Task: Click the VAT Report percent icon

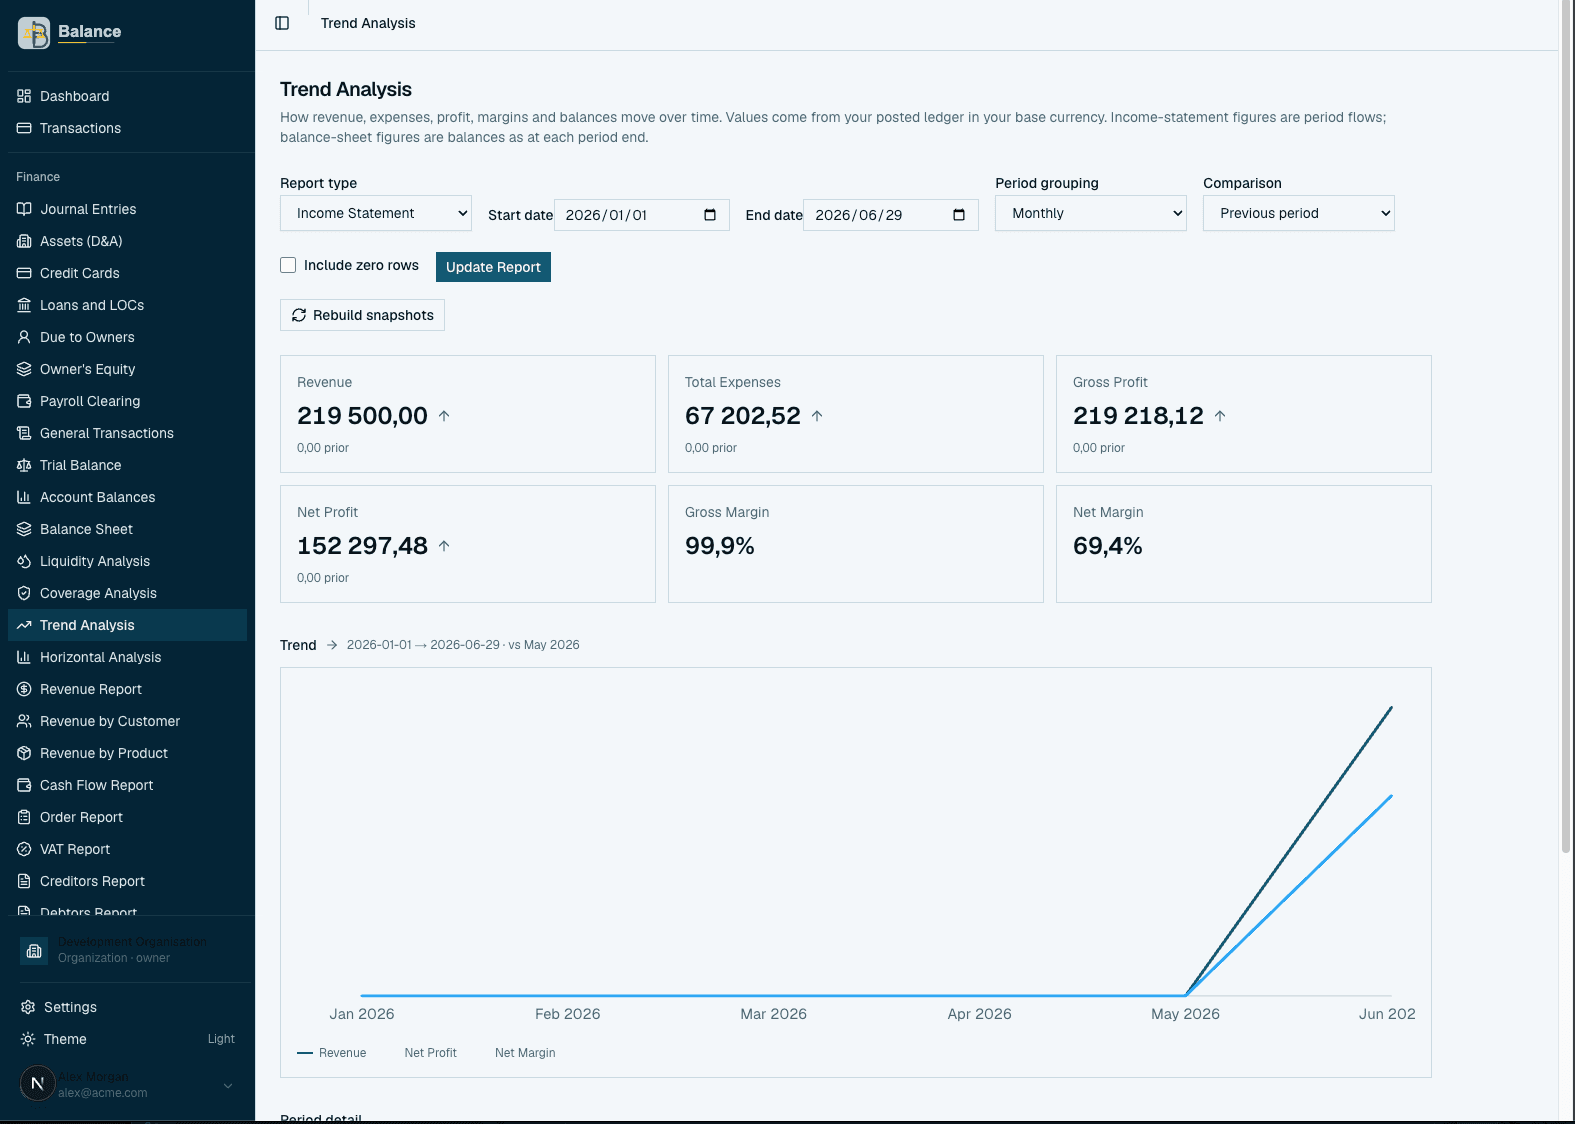Action: pos(24,849)
